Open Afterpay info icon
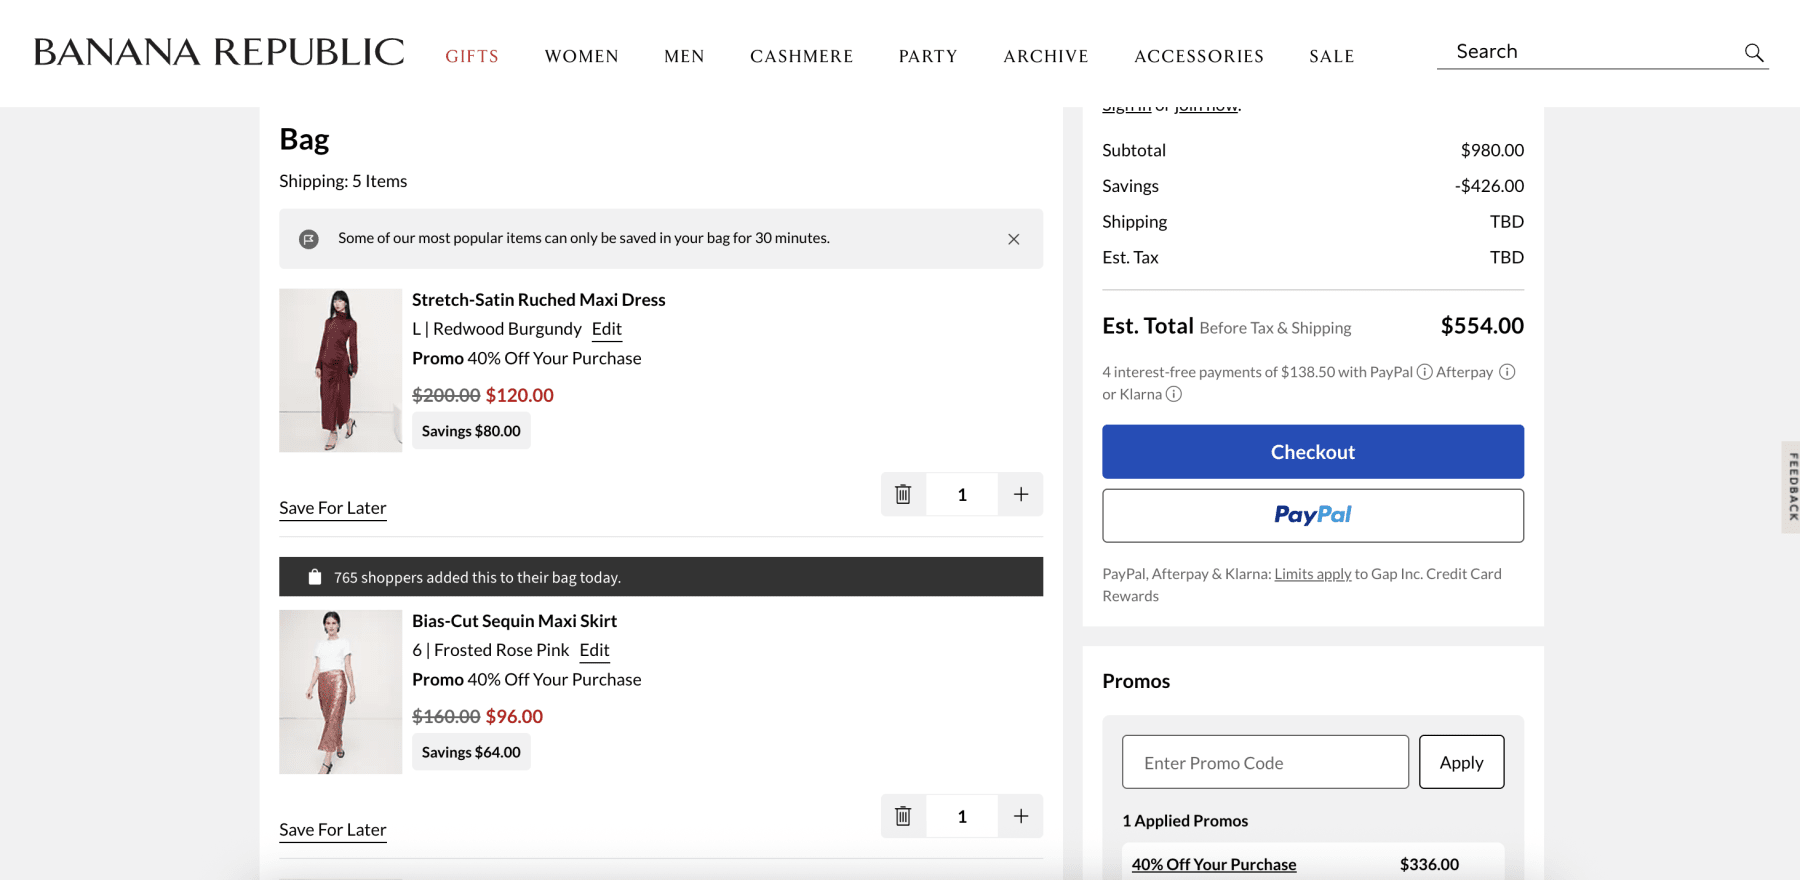The image size is (1800, 880). [x=1507, y=372]
